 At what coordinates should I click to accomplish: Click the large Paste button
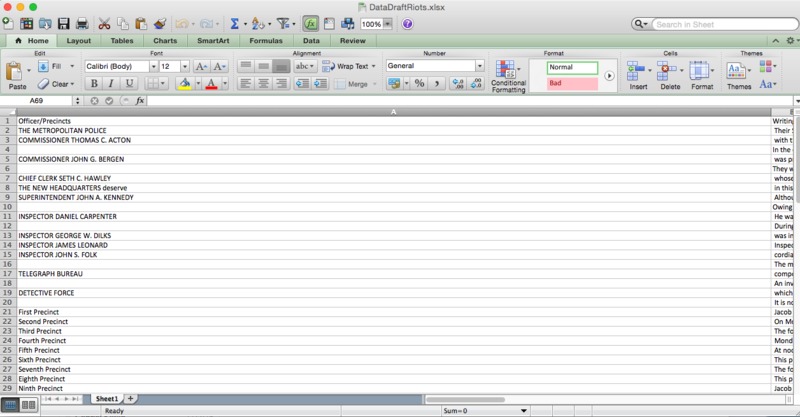(16, 76)
